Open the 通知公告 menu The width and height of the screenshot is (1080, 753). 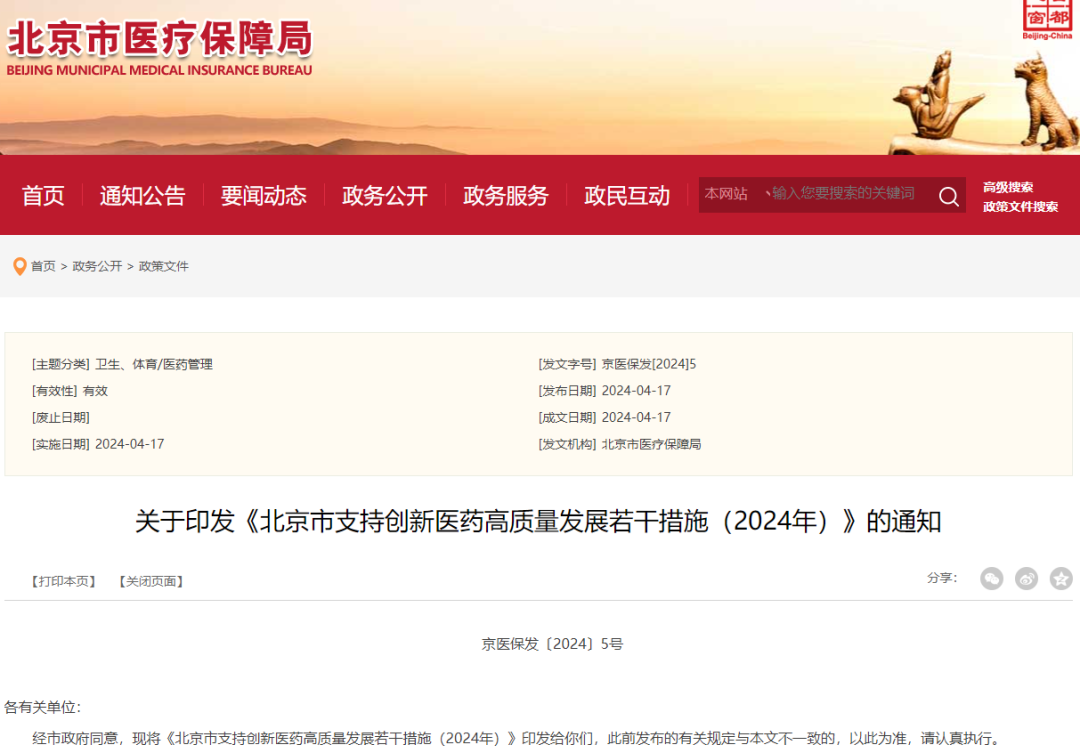[x=143, y=196]
